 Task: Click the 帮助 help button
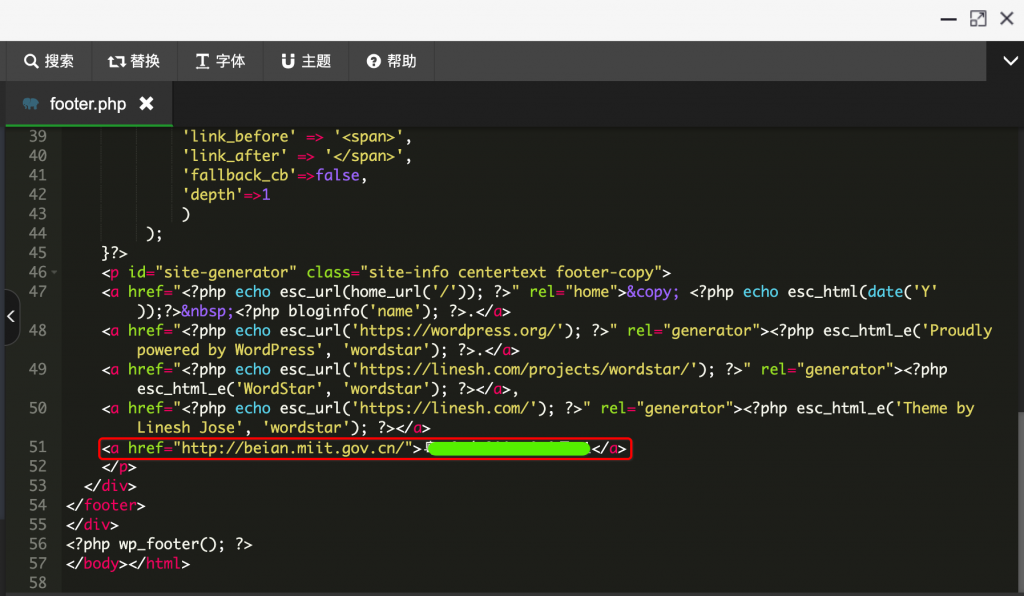click(x=391, y=61)
